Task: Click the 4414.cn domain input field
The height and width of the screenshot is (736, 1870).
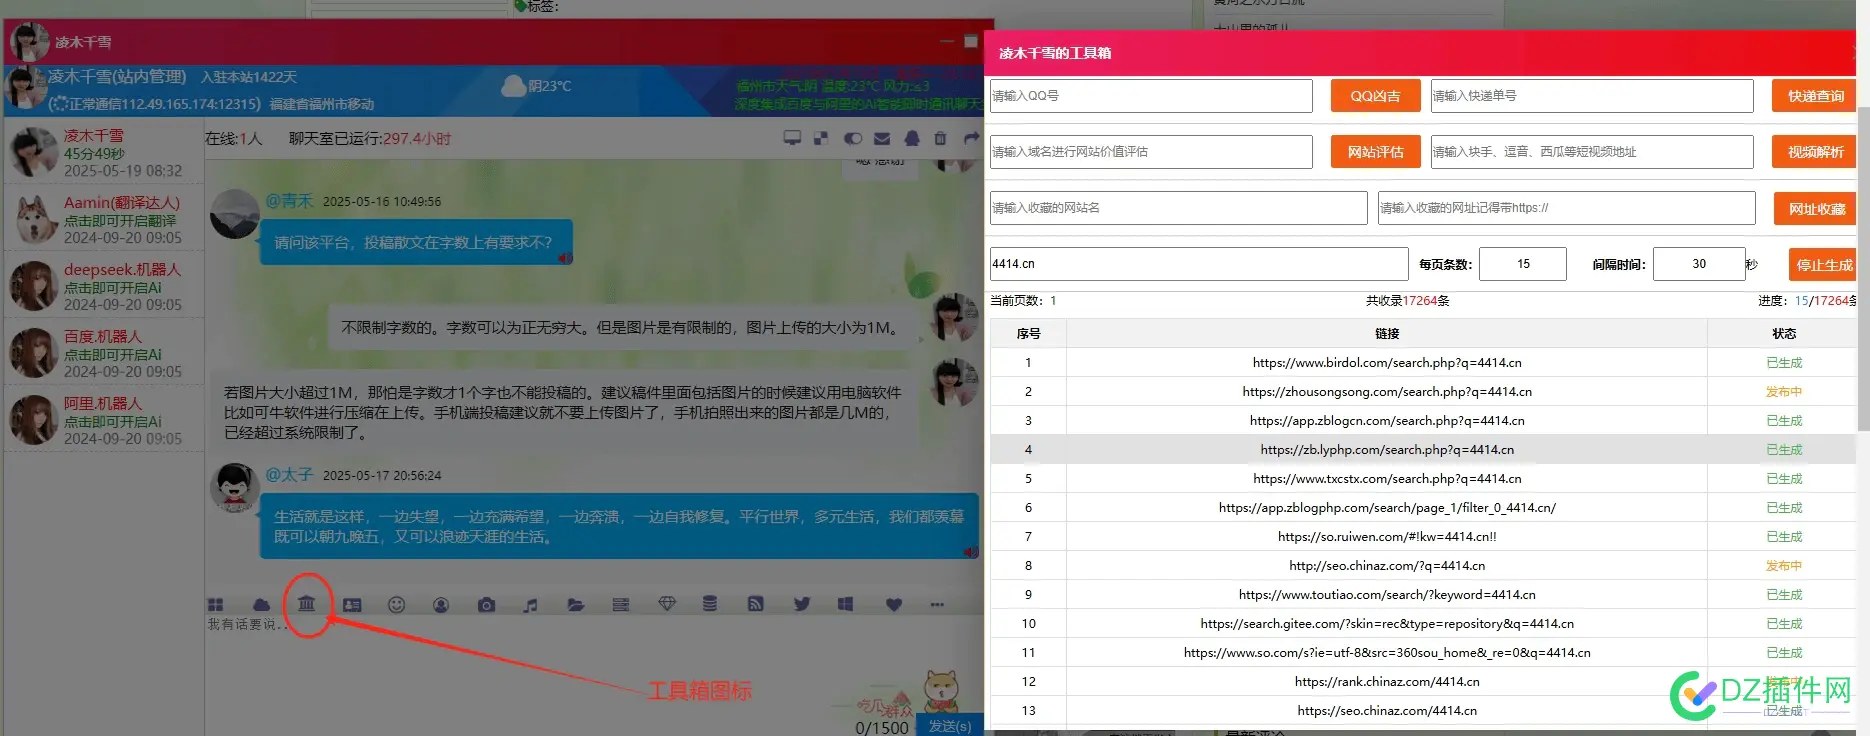Action: click(x=1199, y=264)
